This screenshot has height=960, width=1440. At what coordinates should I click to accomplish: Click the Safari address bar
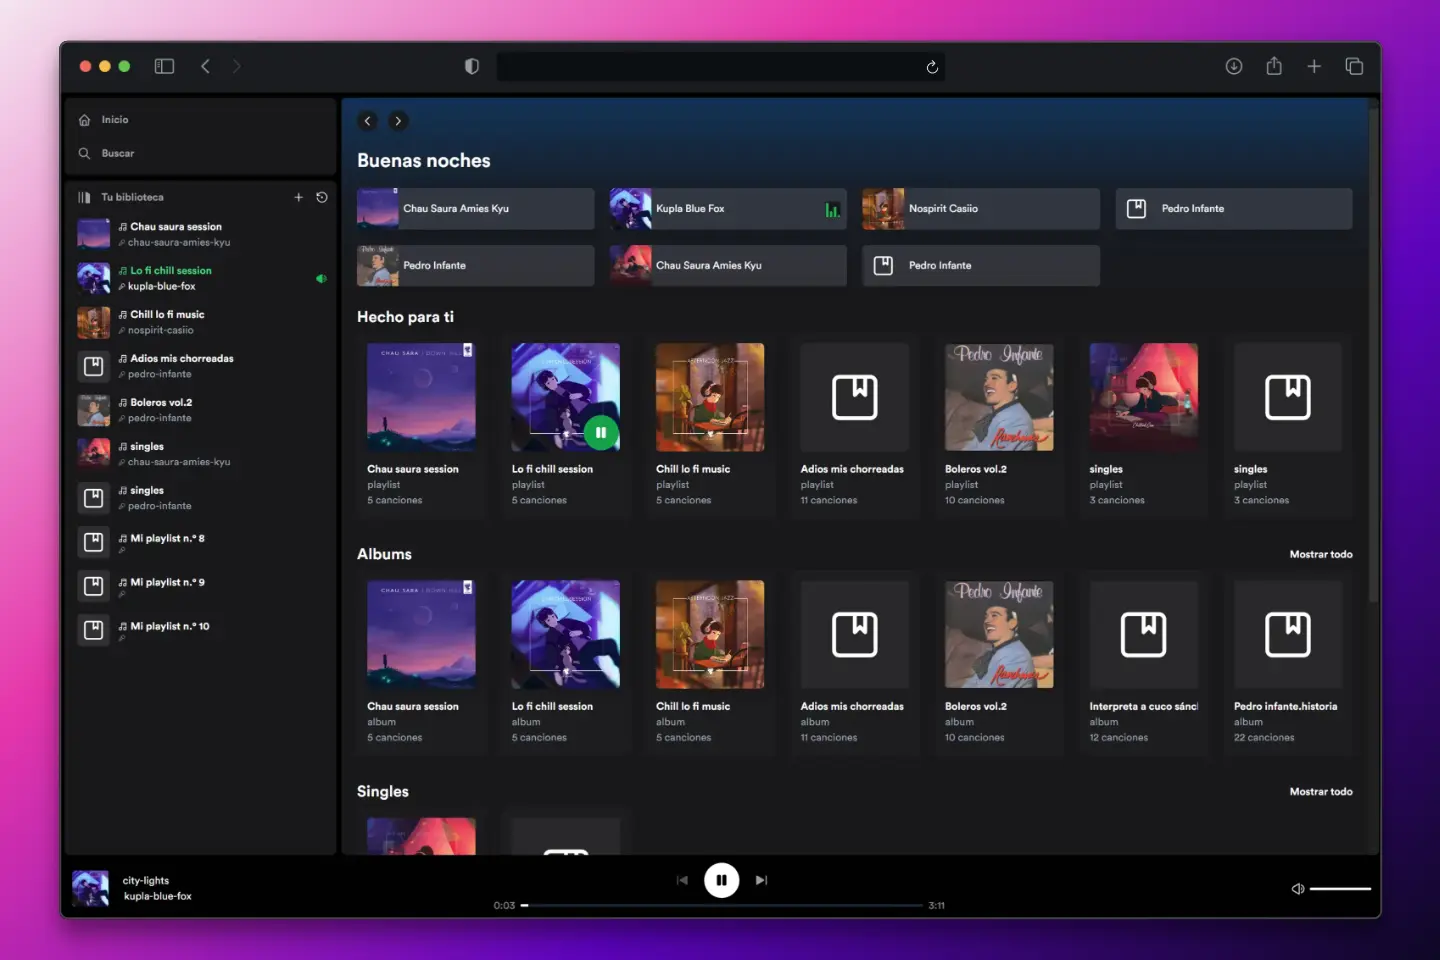(720, 67)
